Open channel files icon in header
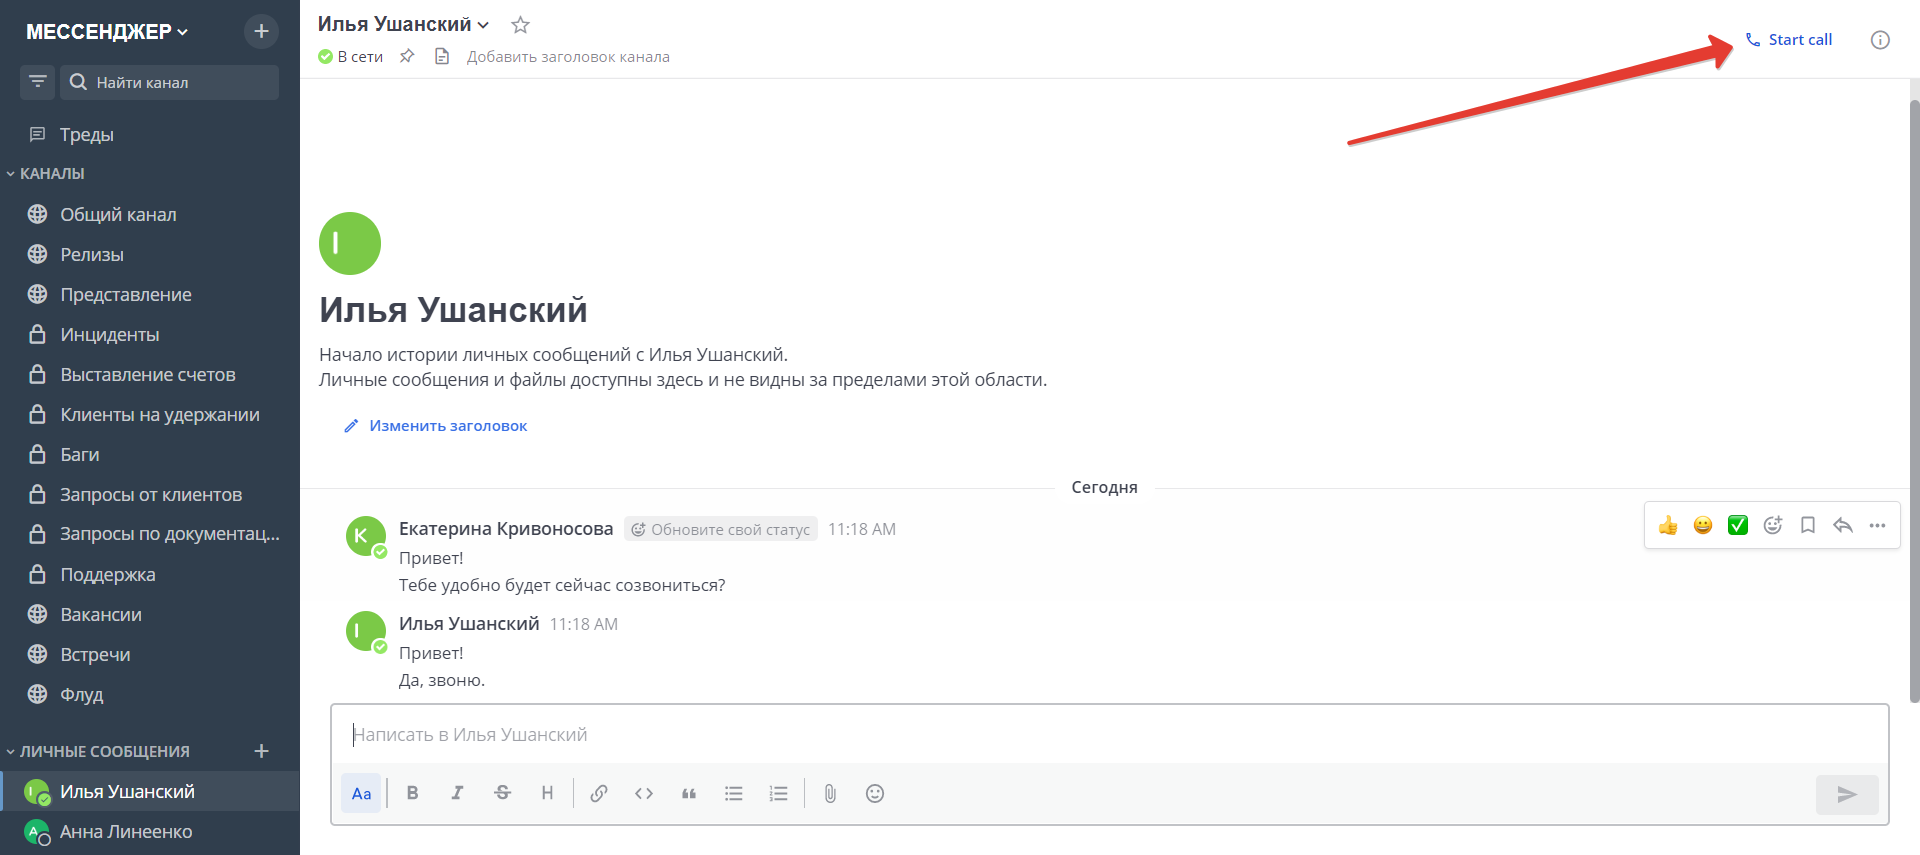 pyautogui.click(x=442, y=57)
